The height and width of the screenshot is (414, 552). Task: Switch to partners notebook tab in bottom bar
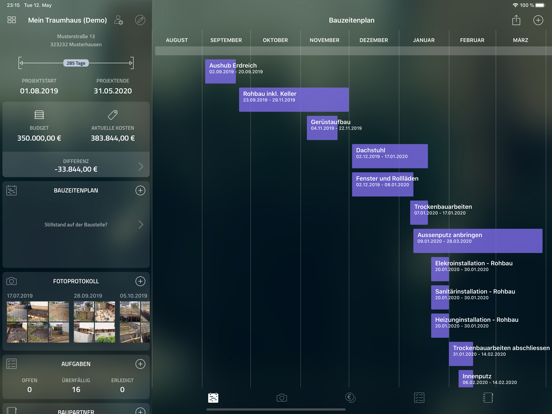pos(488,398)
